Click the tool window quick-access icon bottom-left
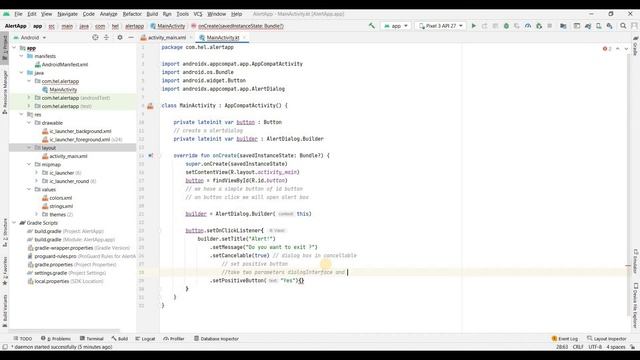640x360 pixels. click(5, 347)
